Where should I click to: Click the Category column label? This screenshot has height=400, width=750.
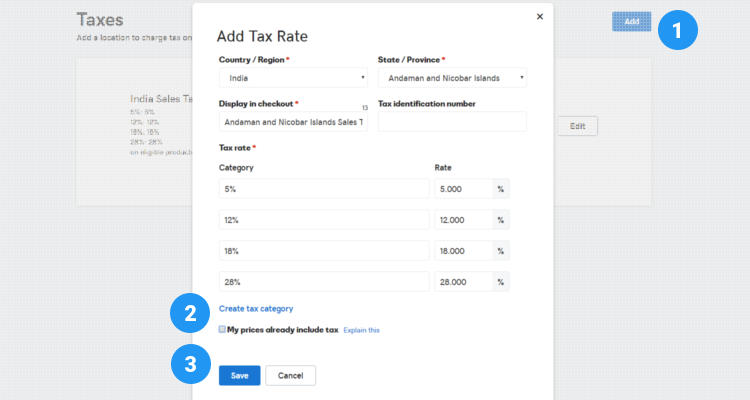pos(236,167)
